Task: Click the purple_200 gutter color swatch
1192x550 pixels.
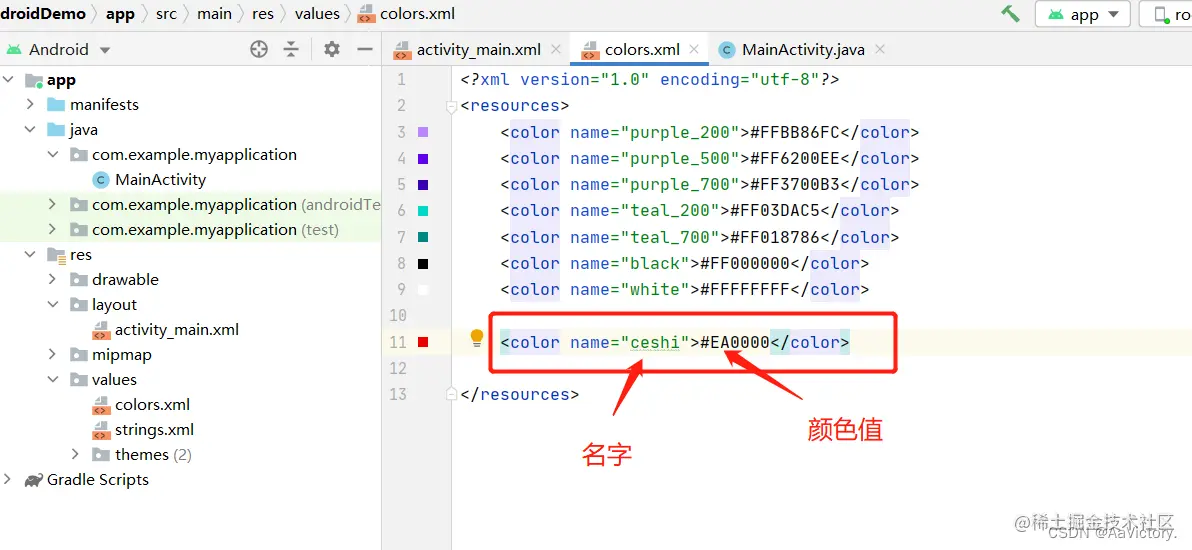Action: pyautogui.click(x=423, y=132)
